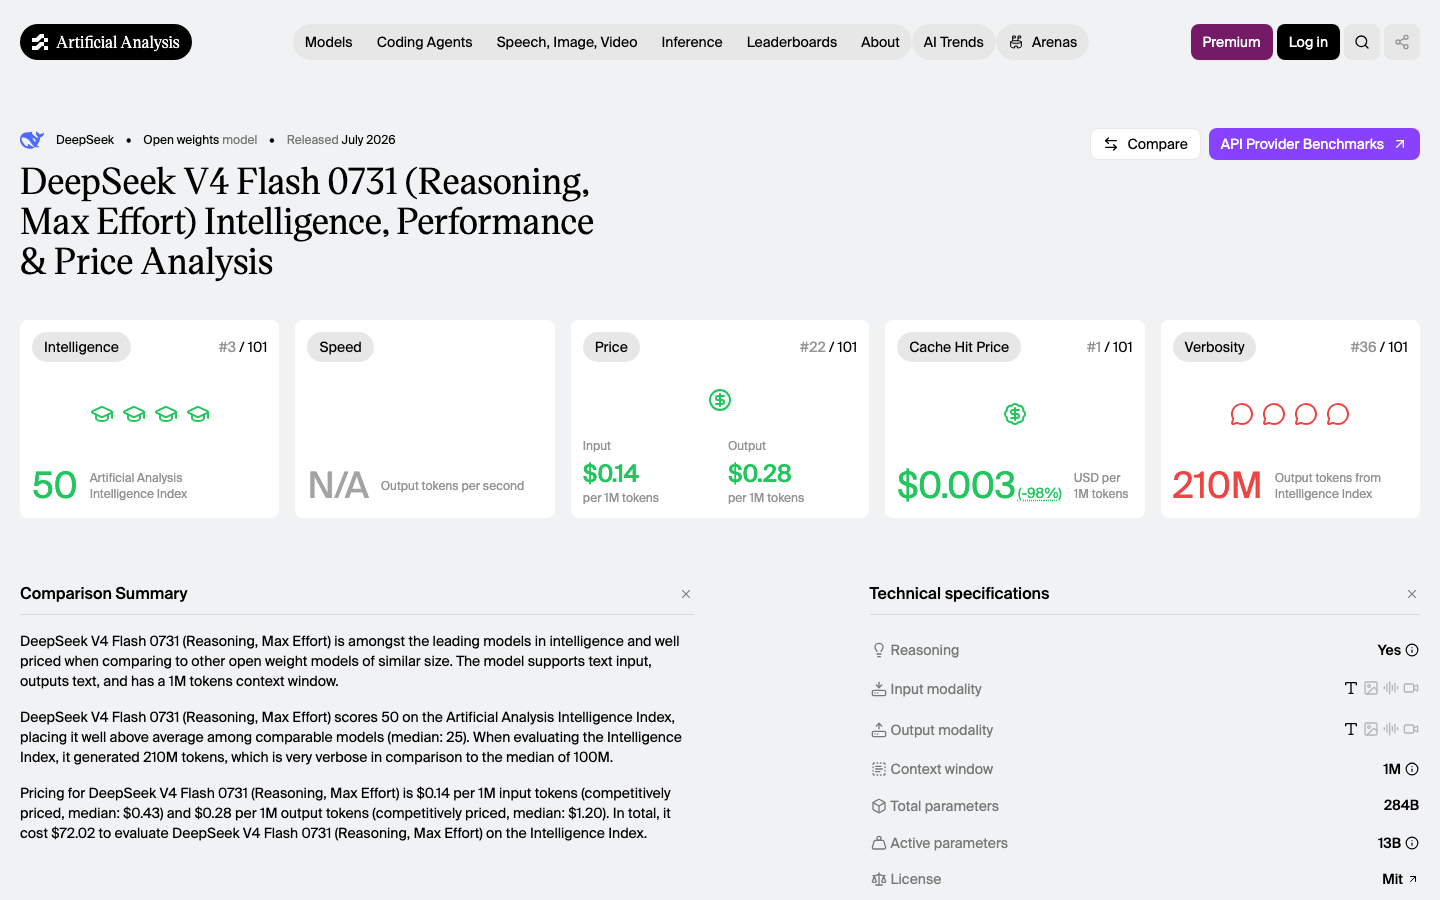This screenshot has width=1440, height=900.
Task: Open the About menu
Action: 880,42
